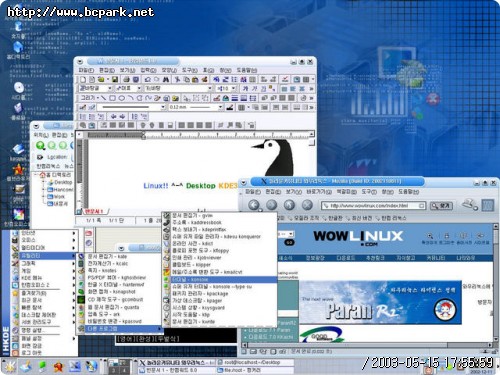Click the printer icon in Hancom Word toolbar
This screenshot has height=375, width=500.
(x=126, y=79)
